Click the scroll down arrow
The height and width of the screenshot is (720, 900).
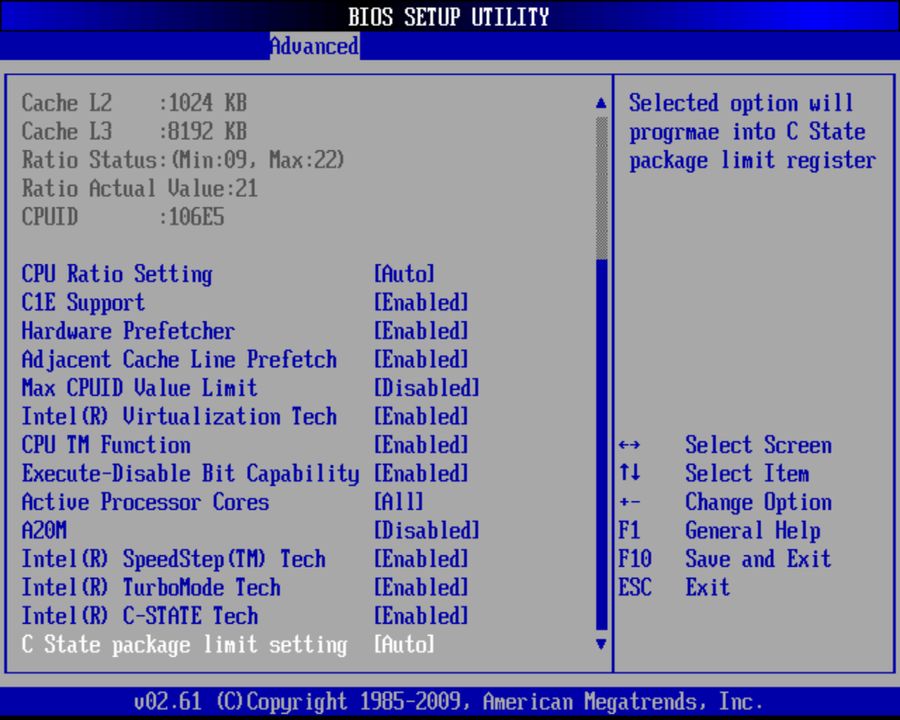pyautogui.click(x=601, y=644)
